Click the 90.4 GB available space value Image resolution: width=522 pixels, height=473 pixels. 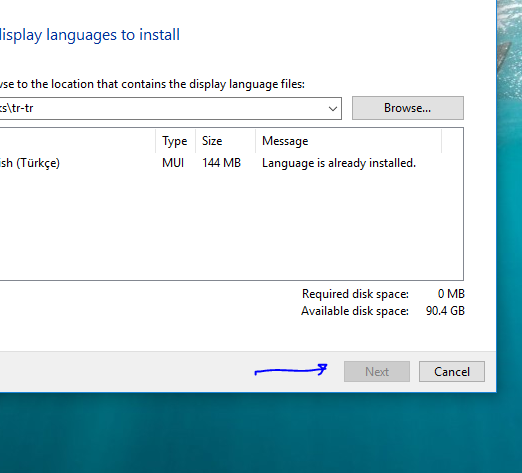coord(445,311)
